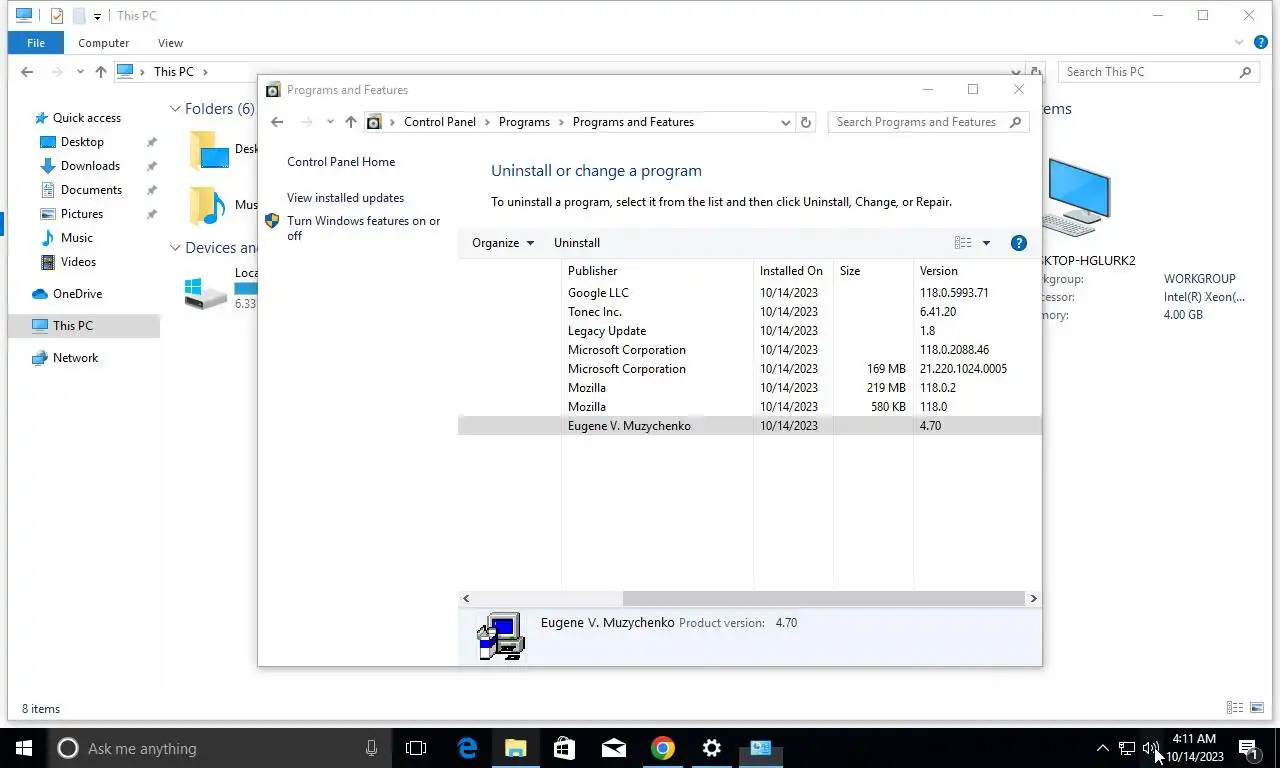Viewport: 1280px width, 768px height.
Task: Select the Legacy Update row
Action: pos(749,331)
